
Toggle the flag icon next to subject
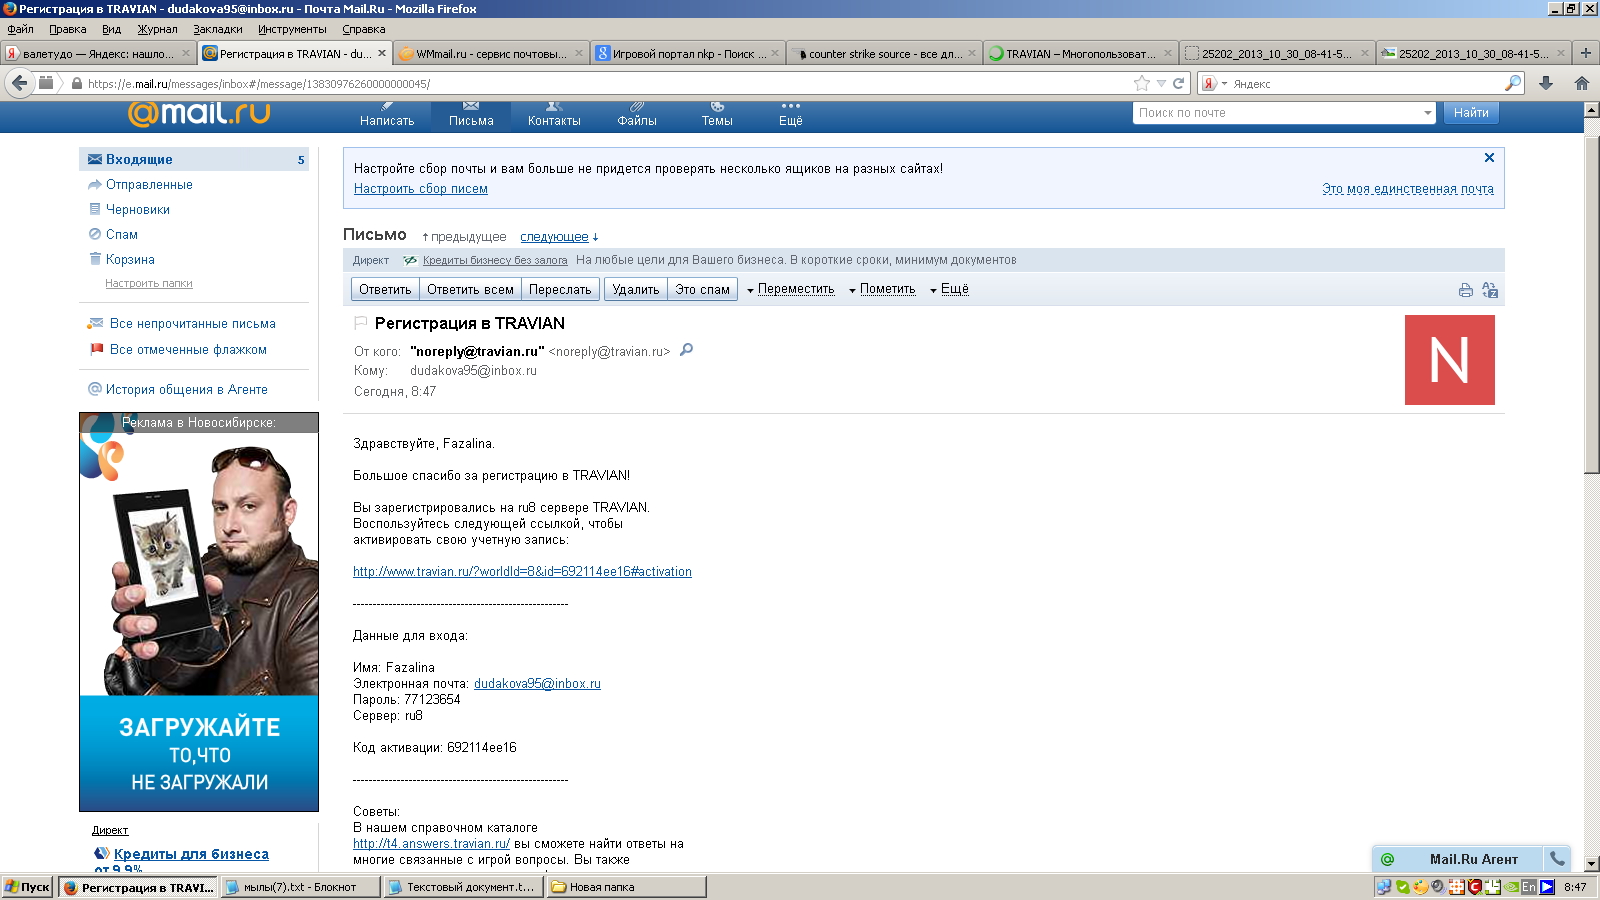[361, 323]
